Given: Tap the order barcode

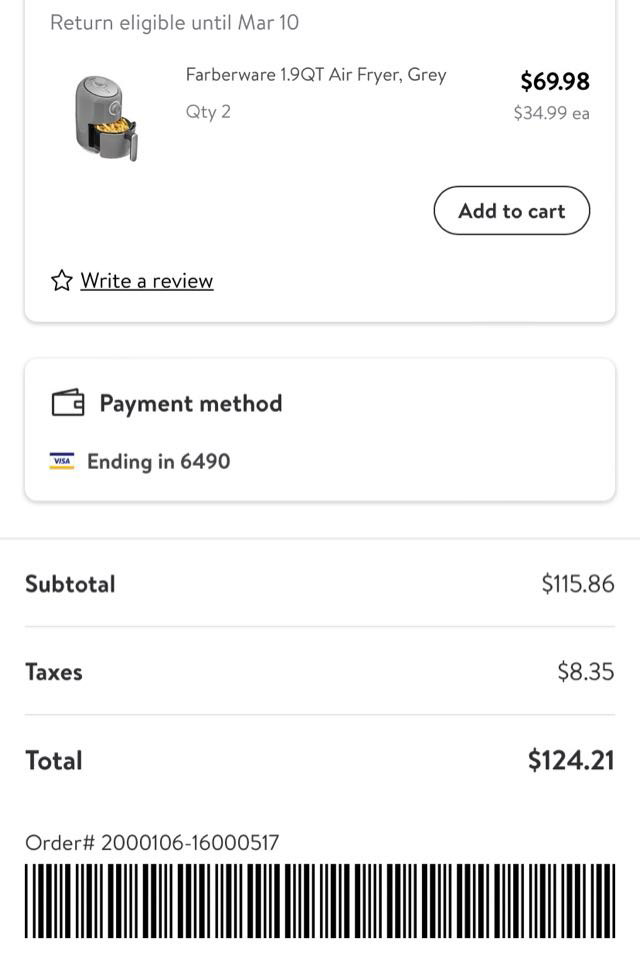Looking at the screenshot, I should pyautogui.click(x=320, y=901).
